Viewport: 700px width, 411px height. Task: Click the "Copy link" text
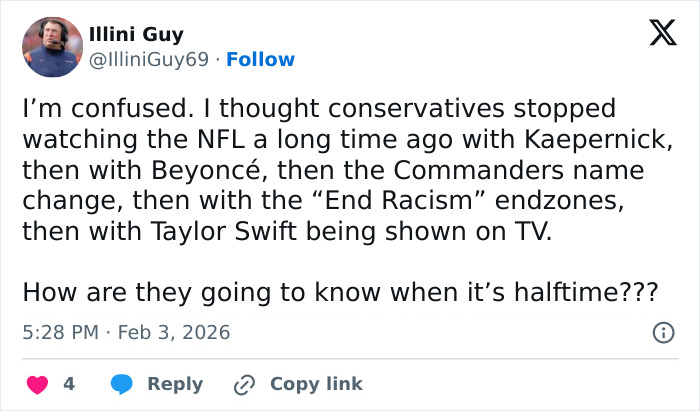(316, 384)
